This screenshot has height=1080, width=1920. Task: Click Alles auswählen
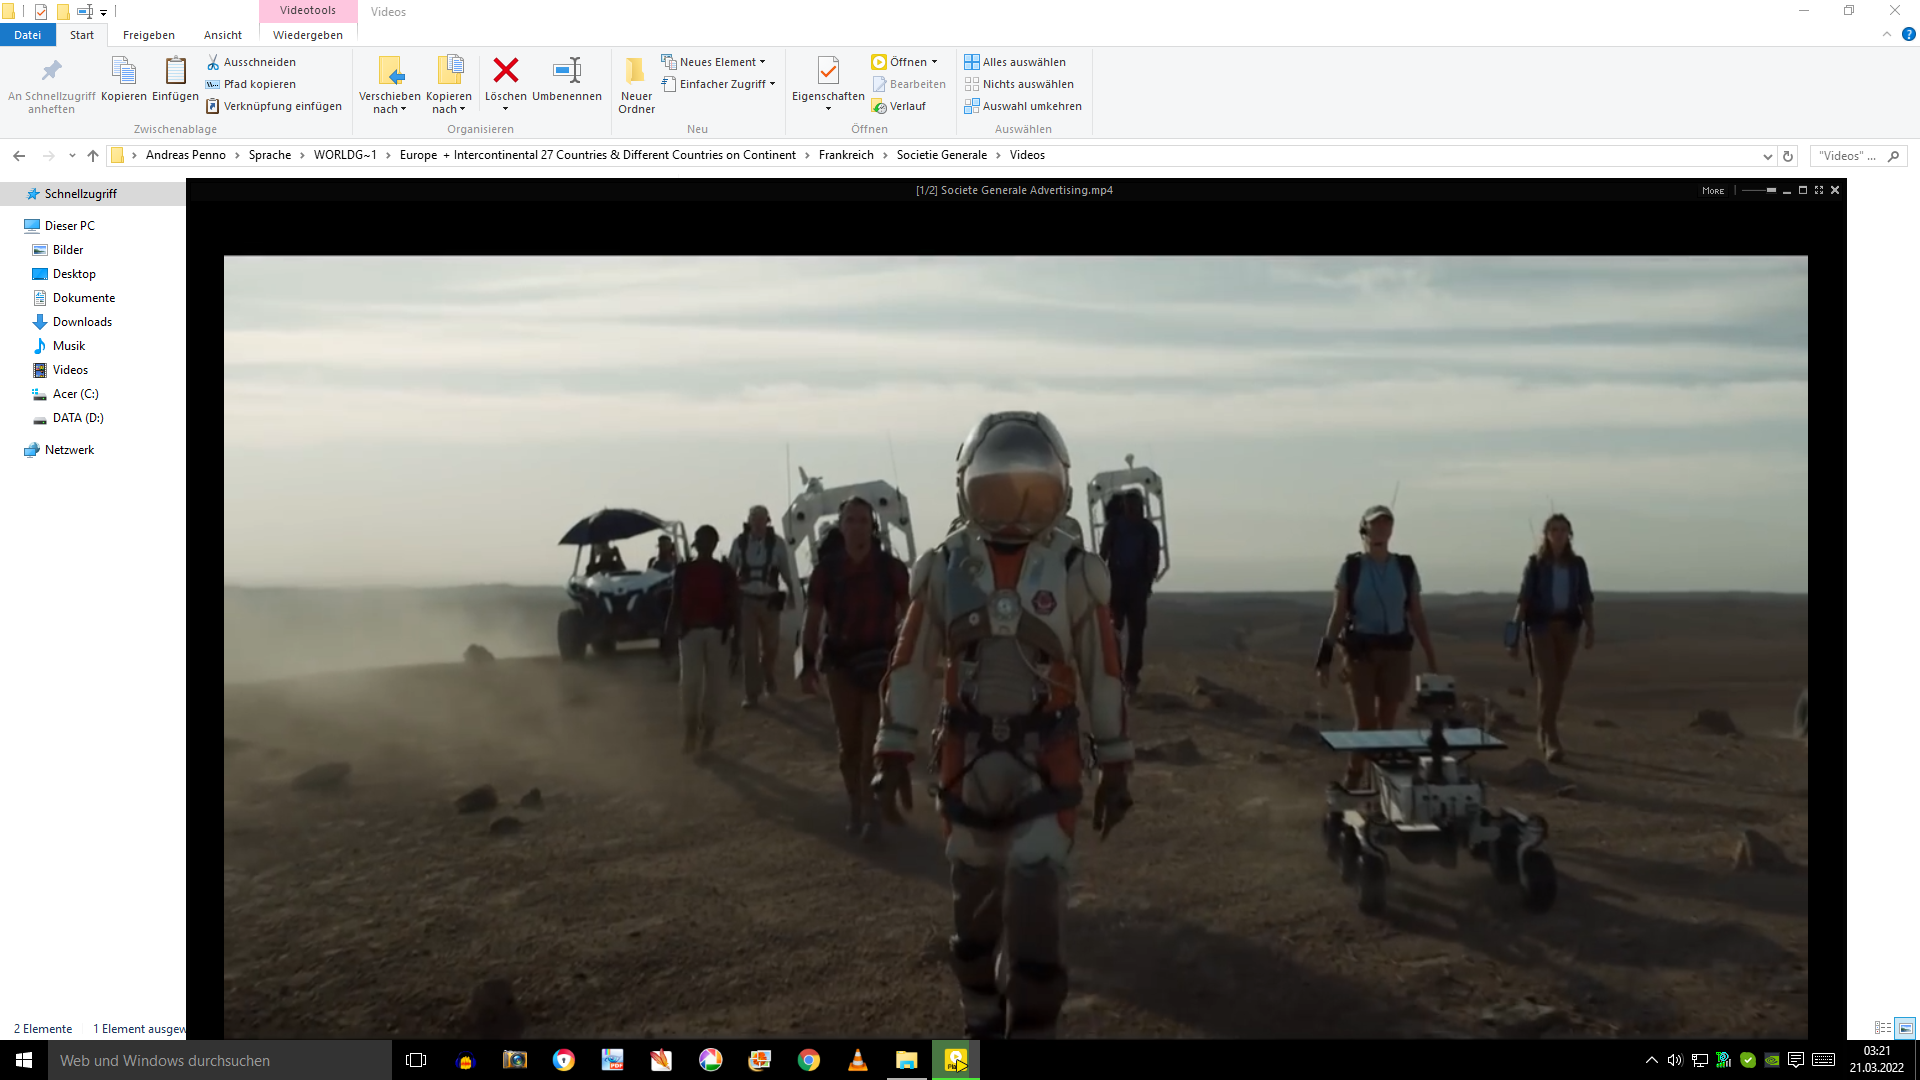tap(1015, 62)
